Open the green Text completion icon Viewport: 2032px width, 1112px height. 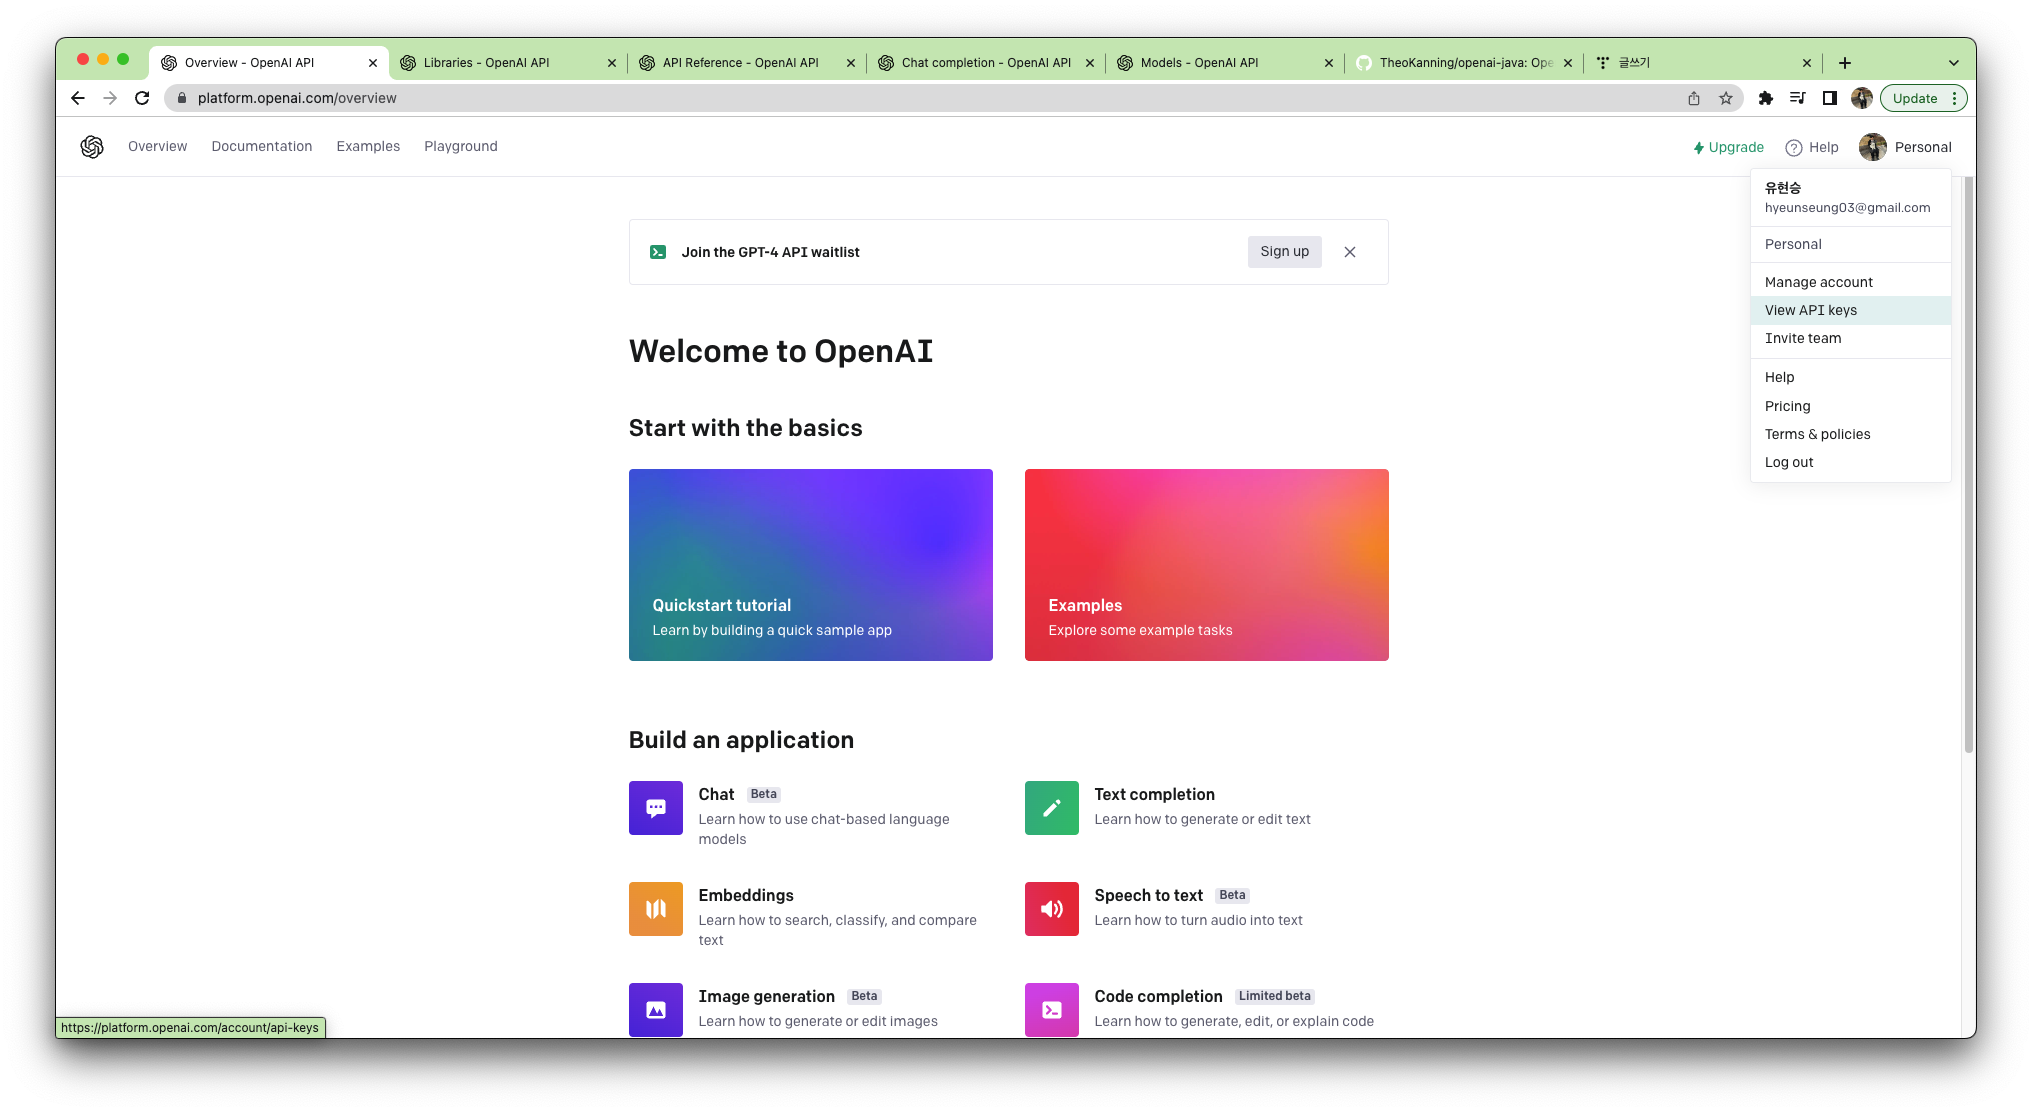pos(1051,808)
